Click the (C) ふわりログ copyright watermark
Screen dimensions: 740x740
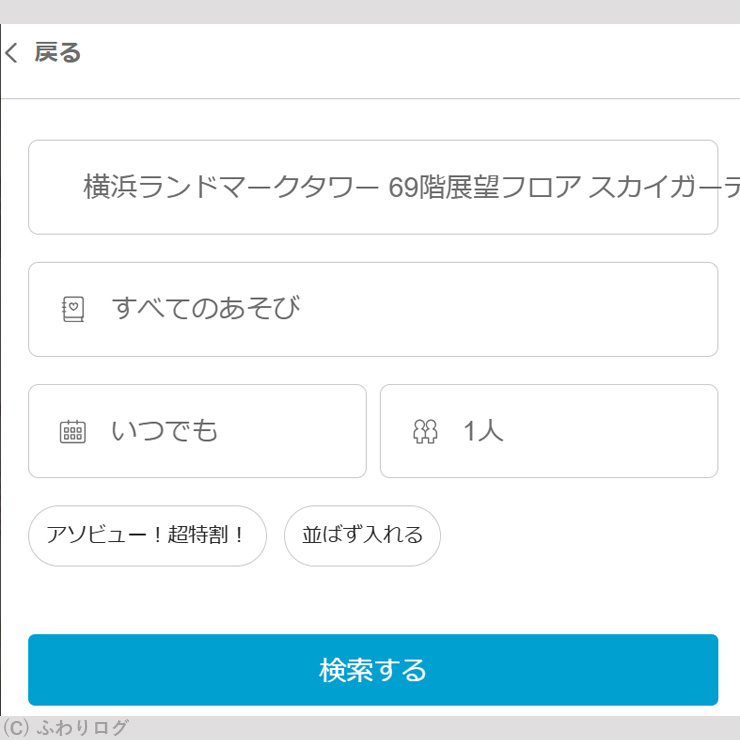point(66,728)
